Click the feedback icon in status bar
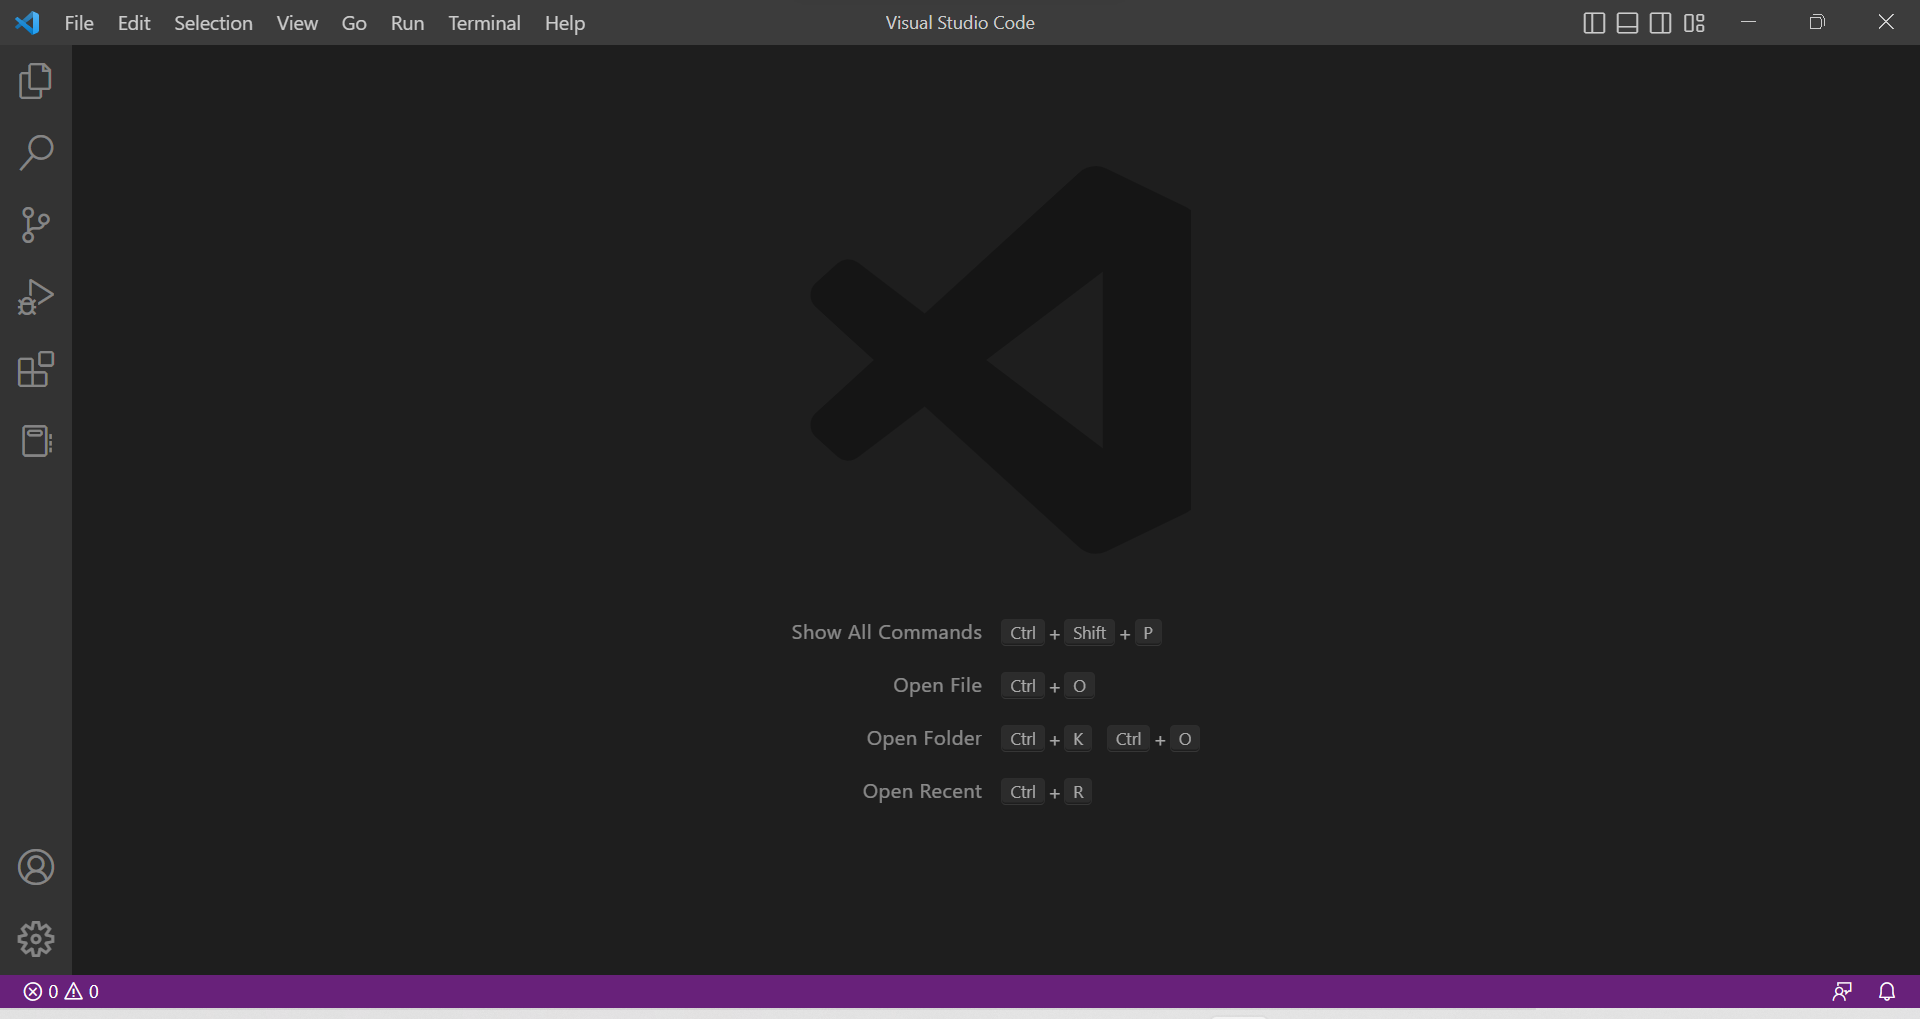1920x1019 pixels. click(x=1842, y=991)
